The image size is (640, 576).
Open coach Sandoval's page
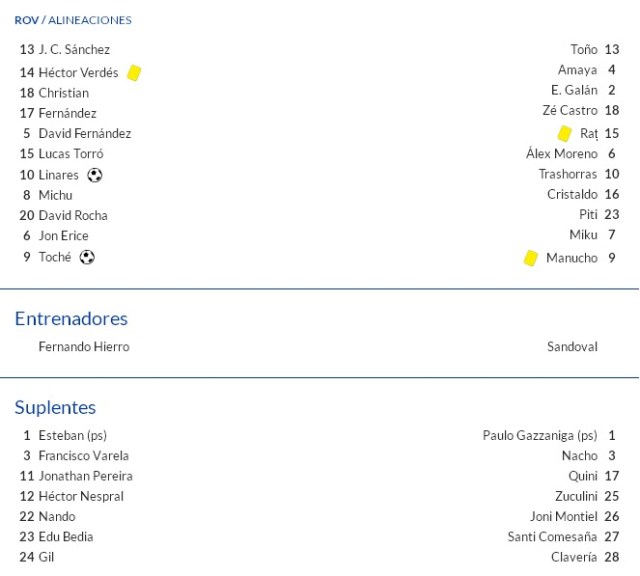pos(572,347)
